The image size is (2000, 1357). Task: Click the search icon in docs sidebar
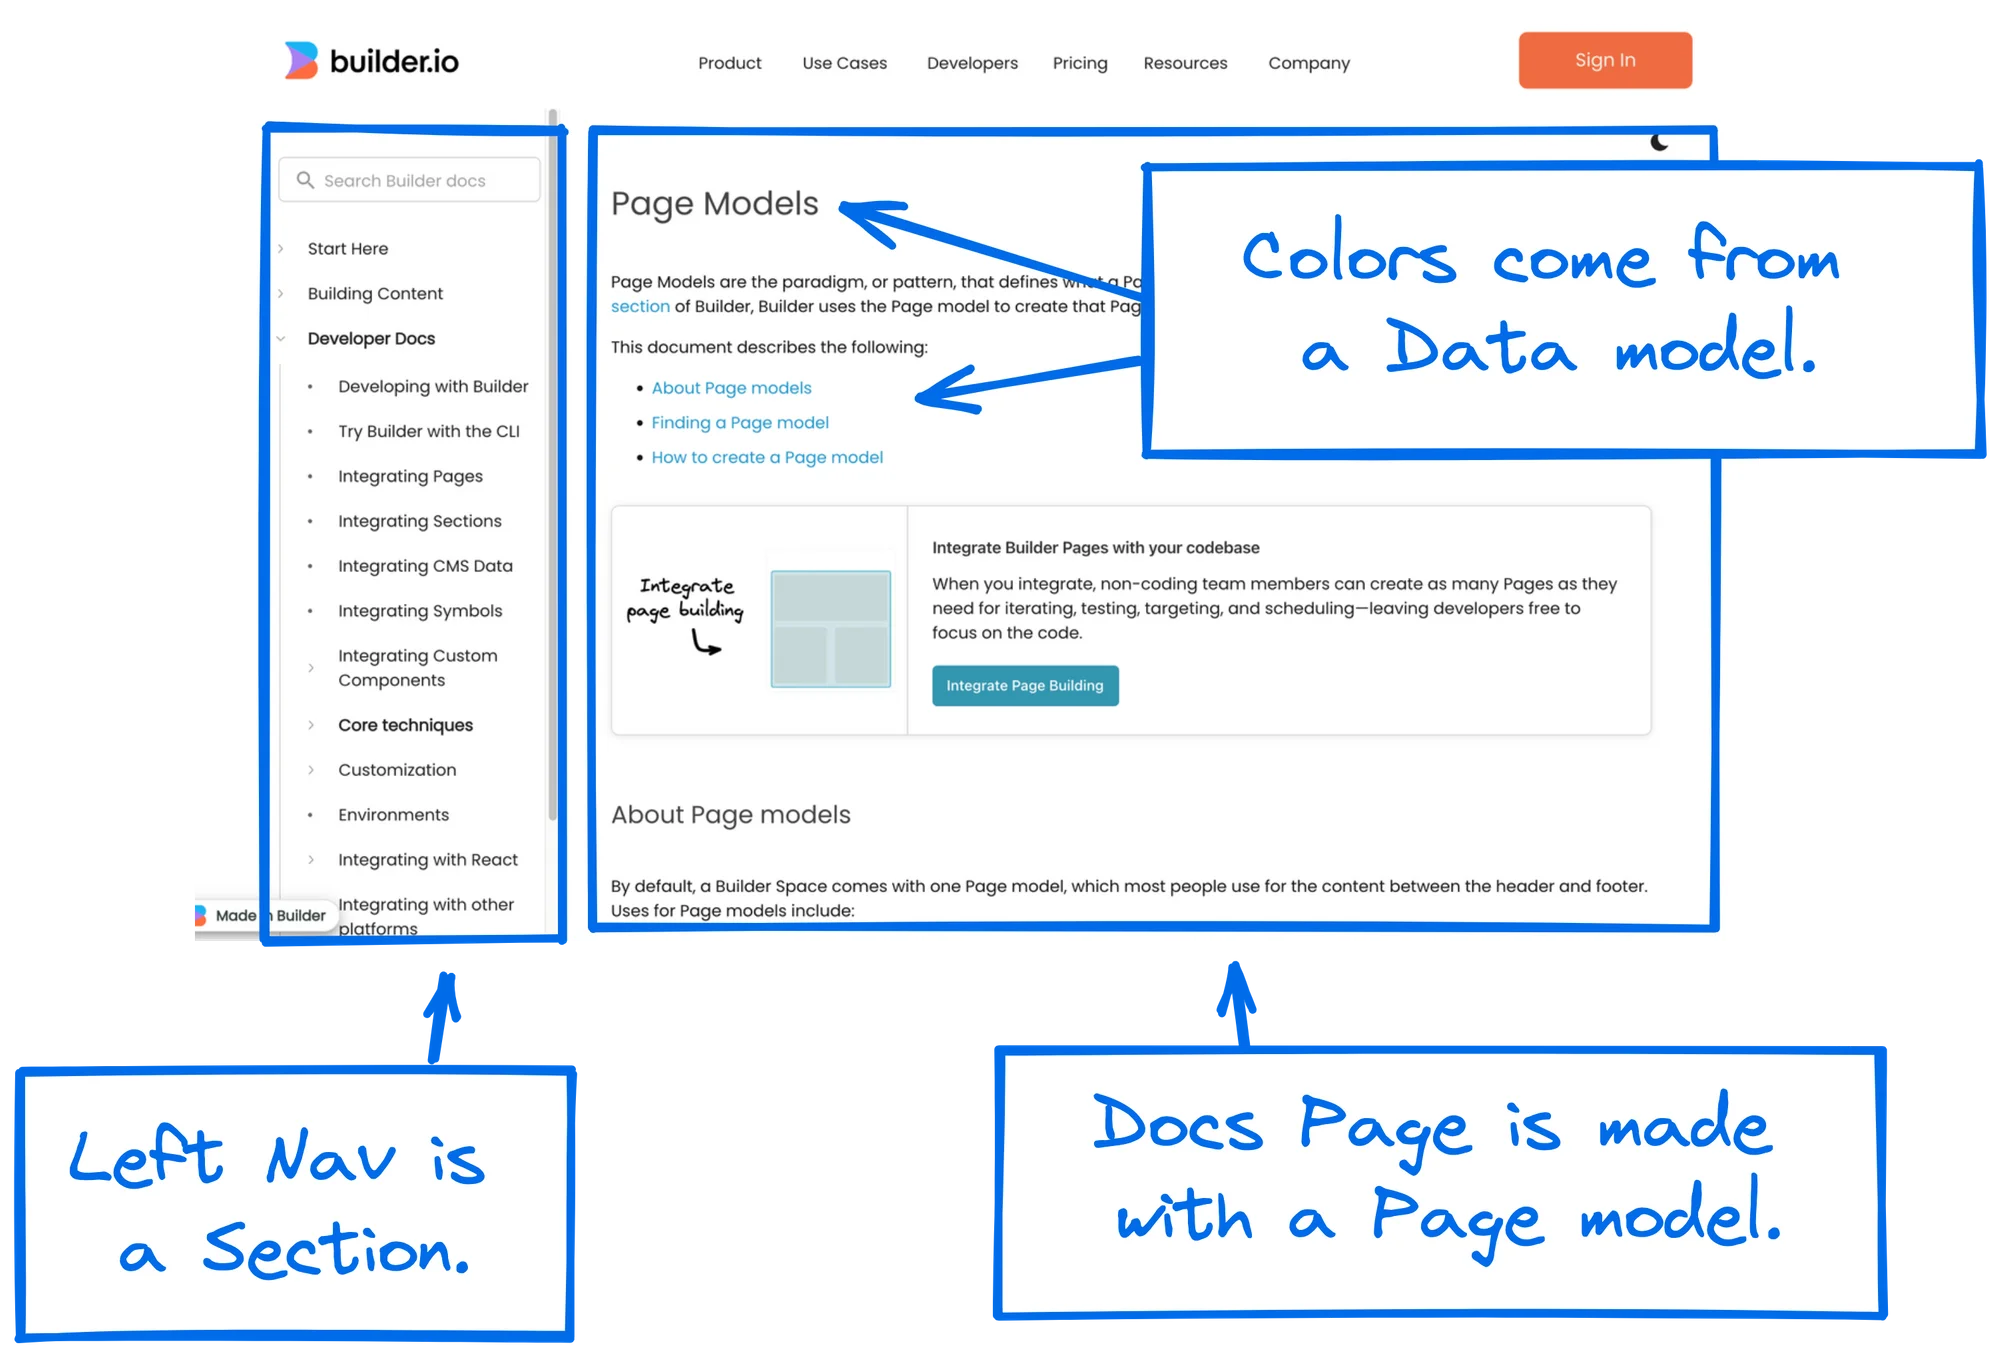click(x=304, y=180)
